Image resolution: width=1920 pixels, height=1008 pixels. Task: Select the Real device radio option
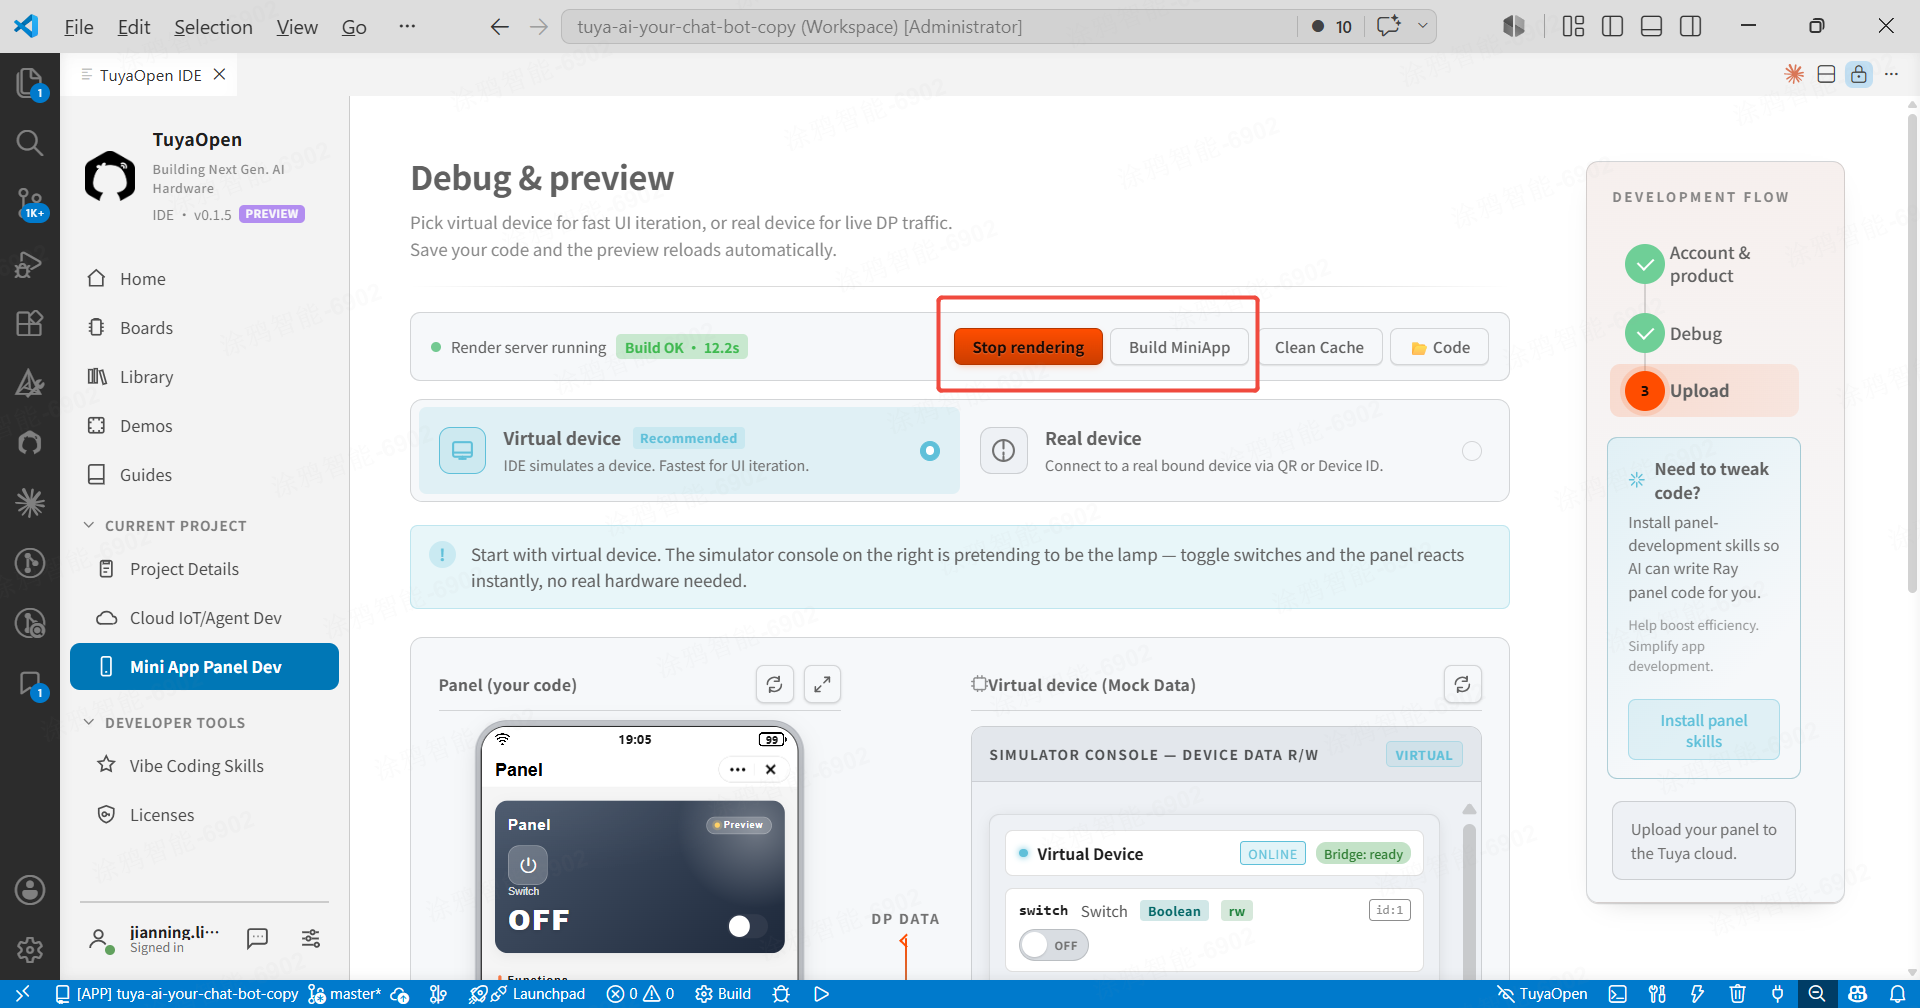(x=1472, y=451)
